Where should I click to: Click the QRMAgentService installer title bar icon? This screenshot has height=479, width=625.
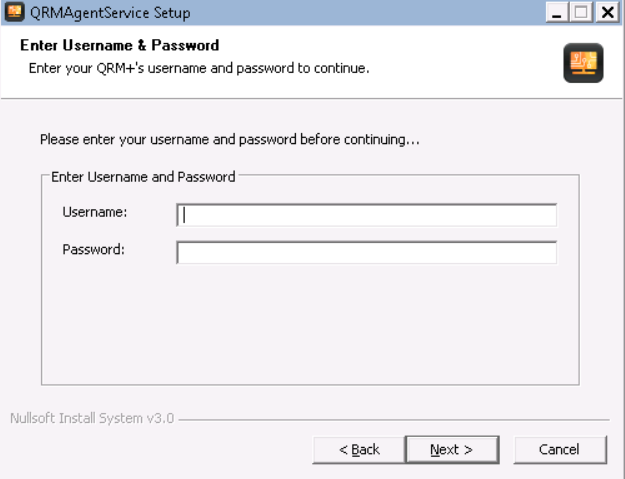point(14,13)
